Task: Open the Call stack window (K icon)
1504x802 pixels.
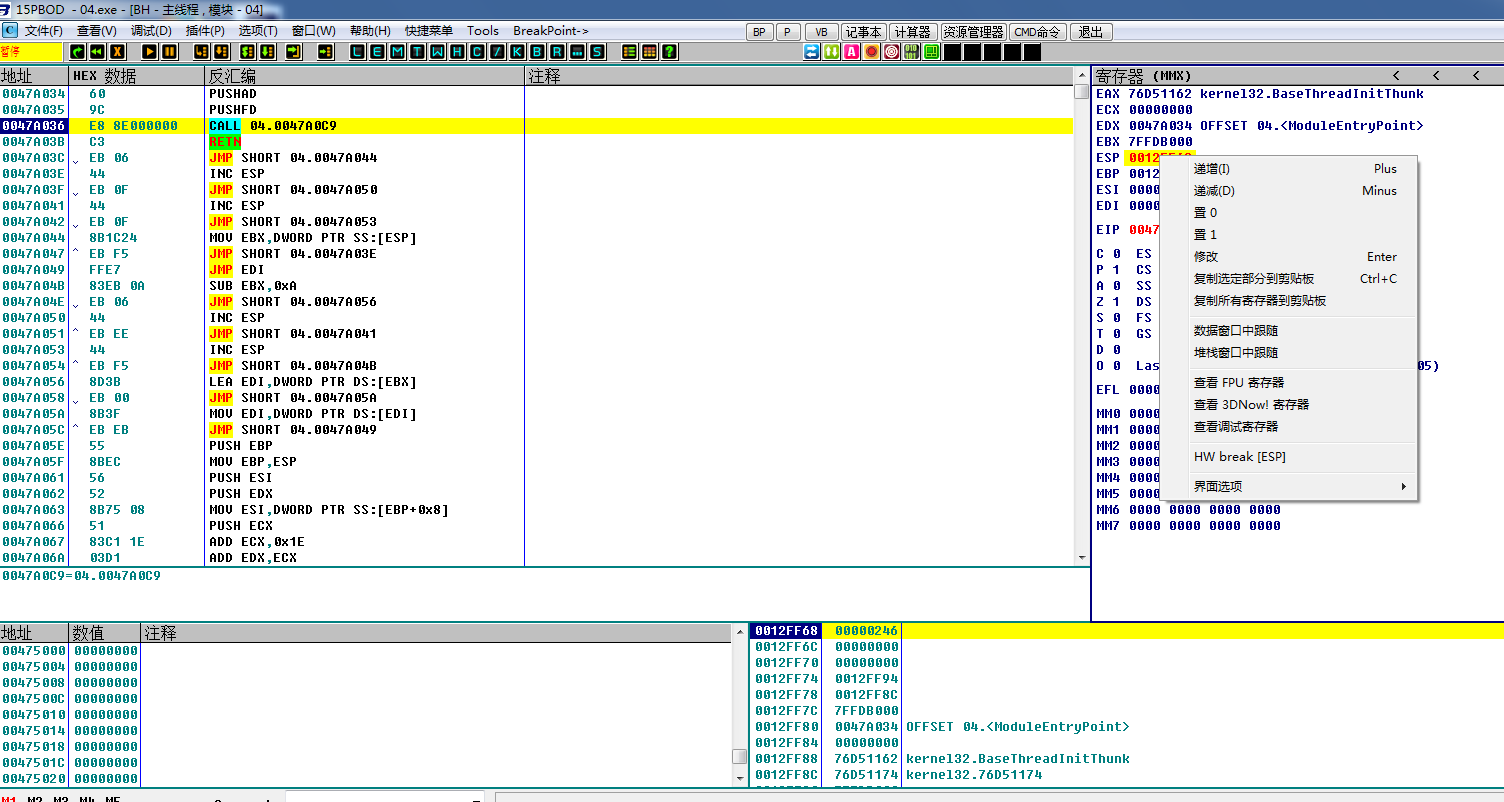Action: pyautogui.click(x=517, y=52)
